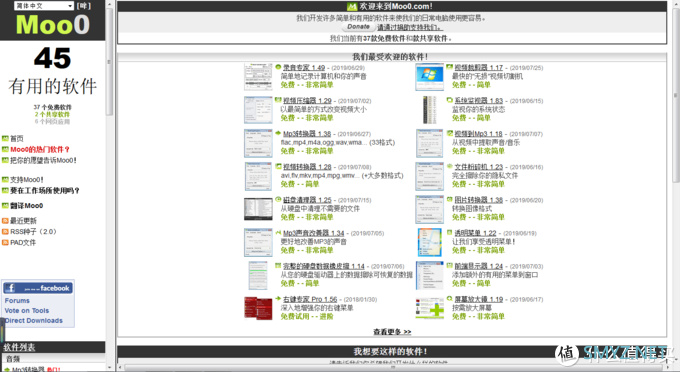Image resolution: width=680 pixels, height=372 pixels.
Task: Click 把你的愿望告诉Moo0! sidebar link
Action: pos(43,160)
